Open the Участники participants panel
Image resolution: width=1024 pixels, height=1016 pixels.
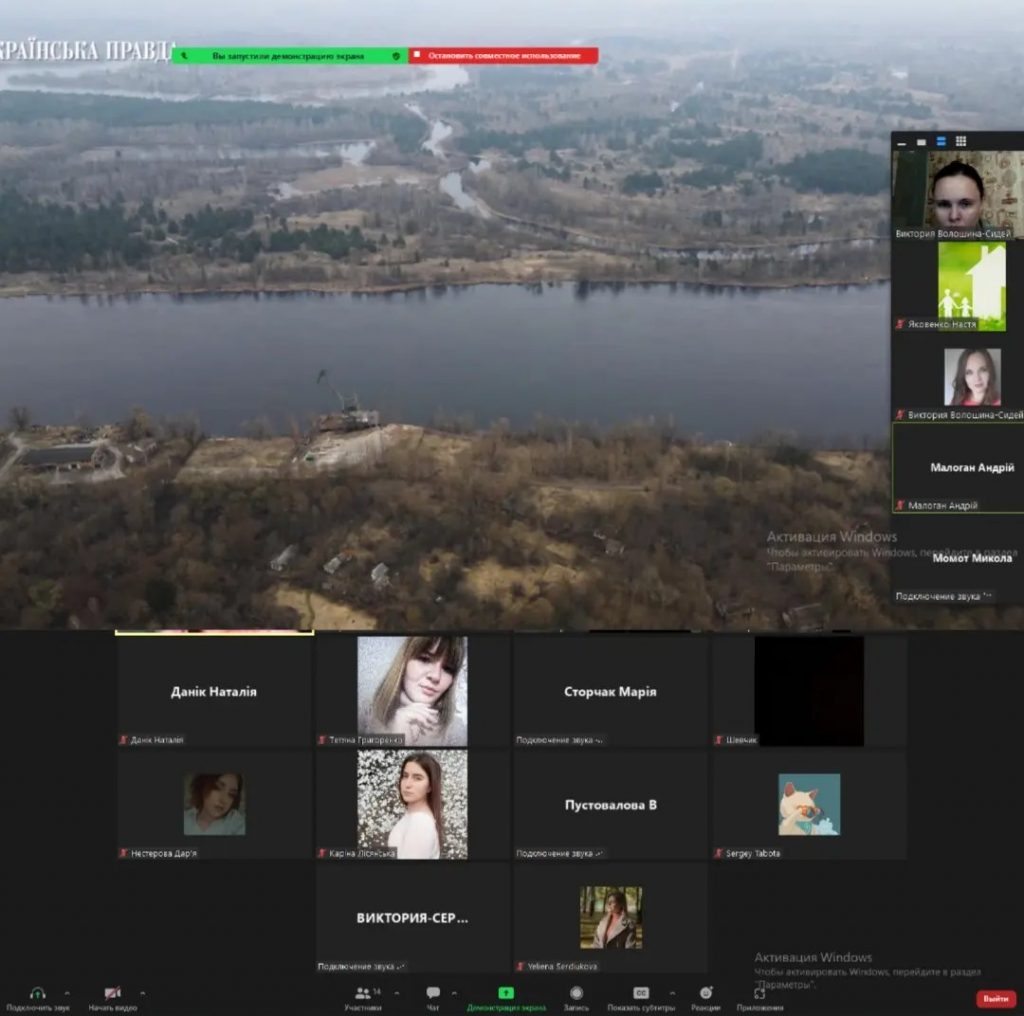(x=362, y=993)
